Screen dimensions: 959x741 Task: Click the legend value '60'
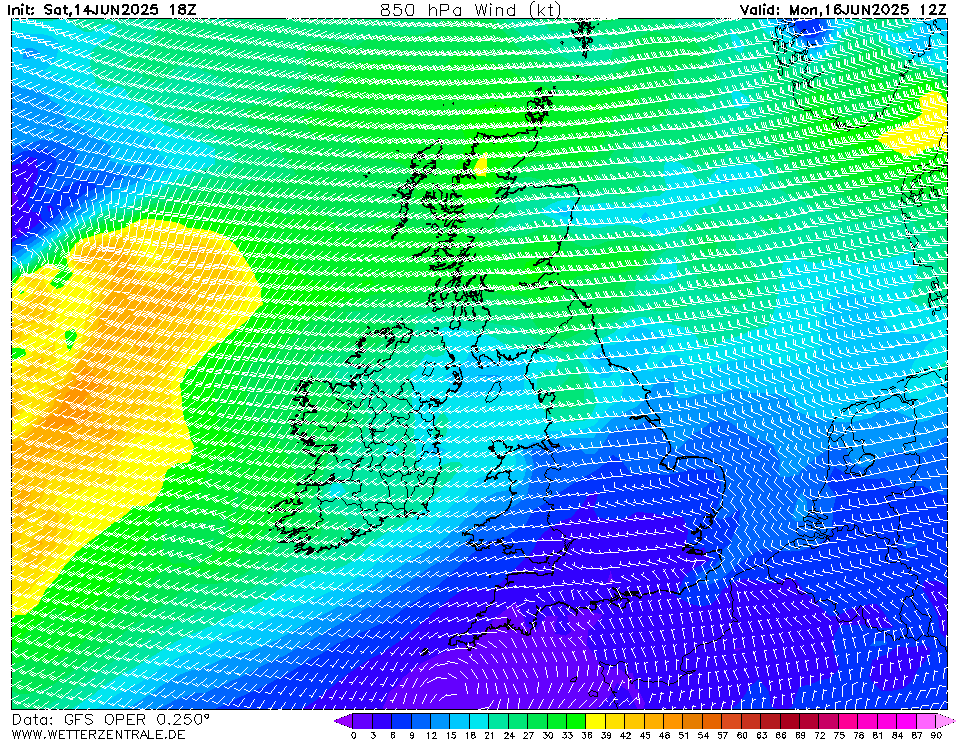741,735
